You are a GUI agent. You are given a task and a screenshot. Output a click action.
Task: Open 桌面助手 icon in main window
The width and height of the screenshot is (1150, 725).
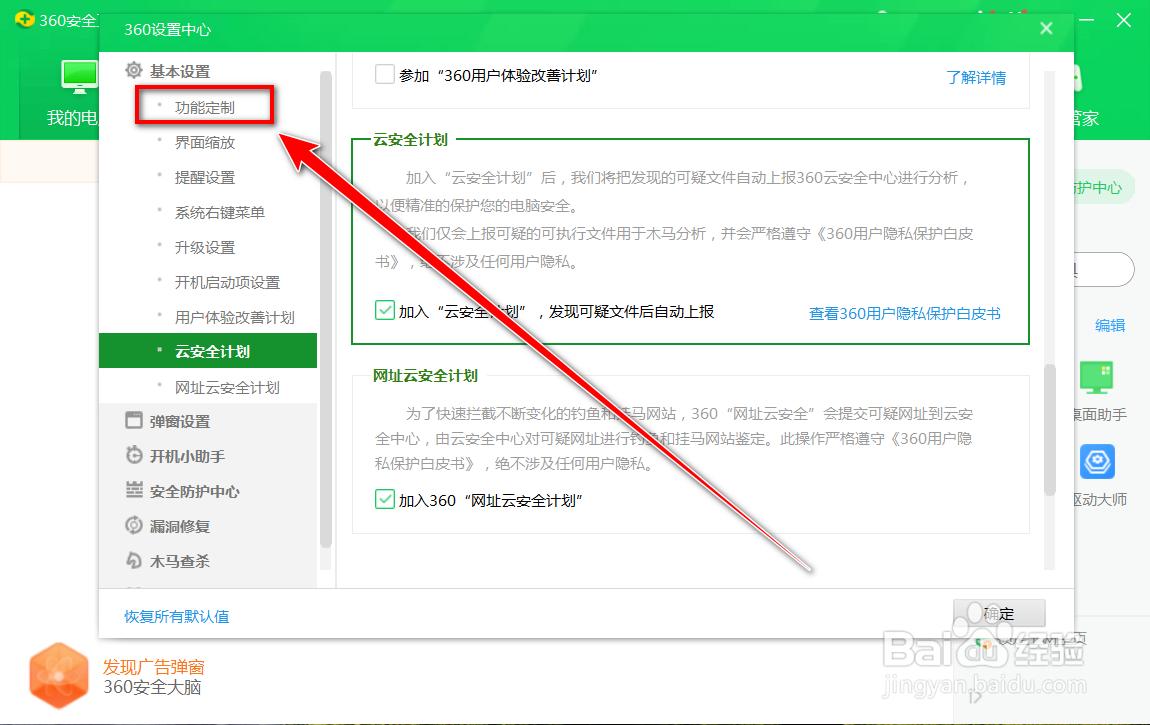click(1096, 378)
